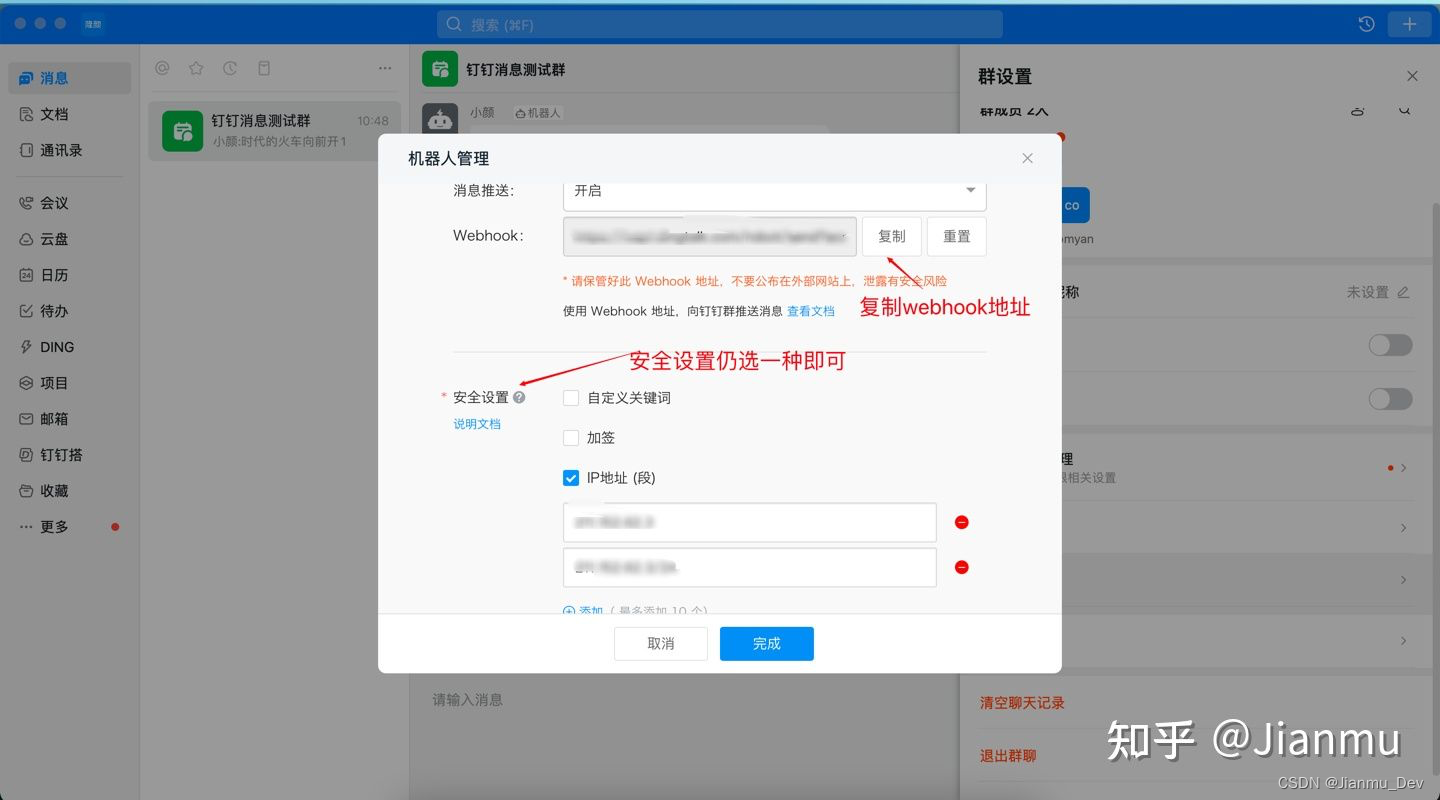
Task: Click the first IP address input field
Action: [x=749, y=522]
